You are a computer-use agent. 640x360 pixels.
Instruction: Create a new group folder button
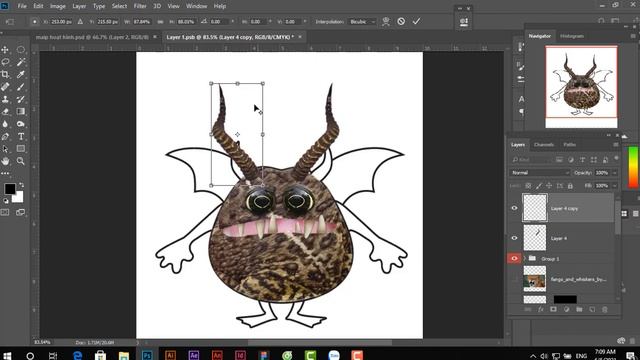(x=579, y=309)
